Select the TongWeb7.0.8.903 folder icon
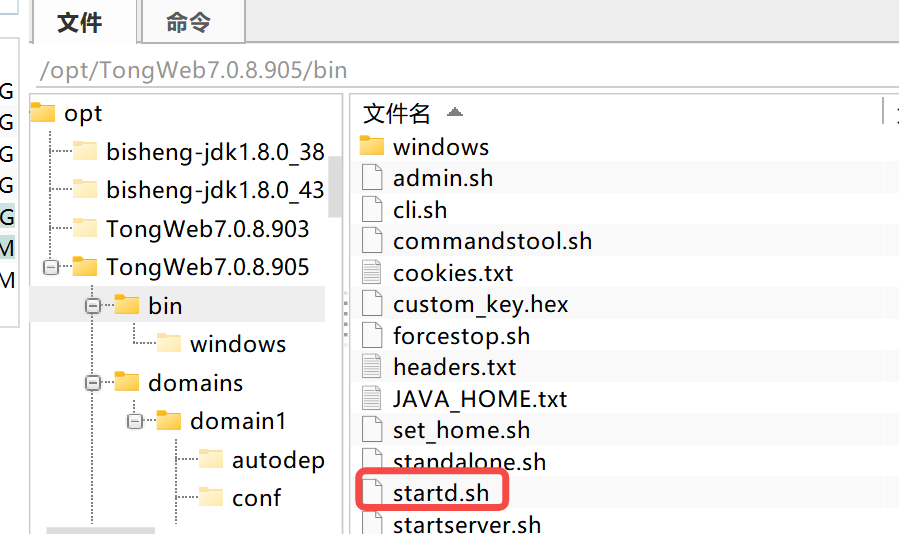 [85, 228]
